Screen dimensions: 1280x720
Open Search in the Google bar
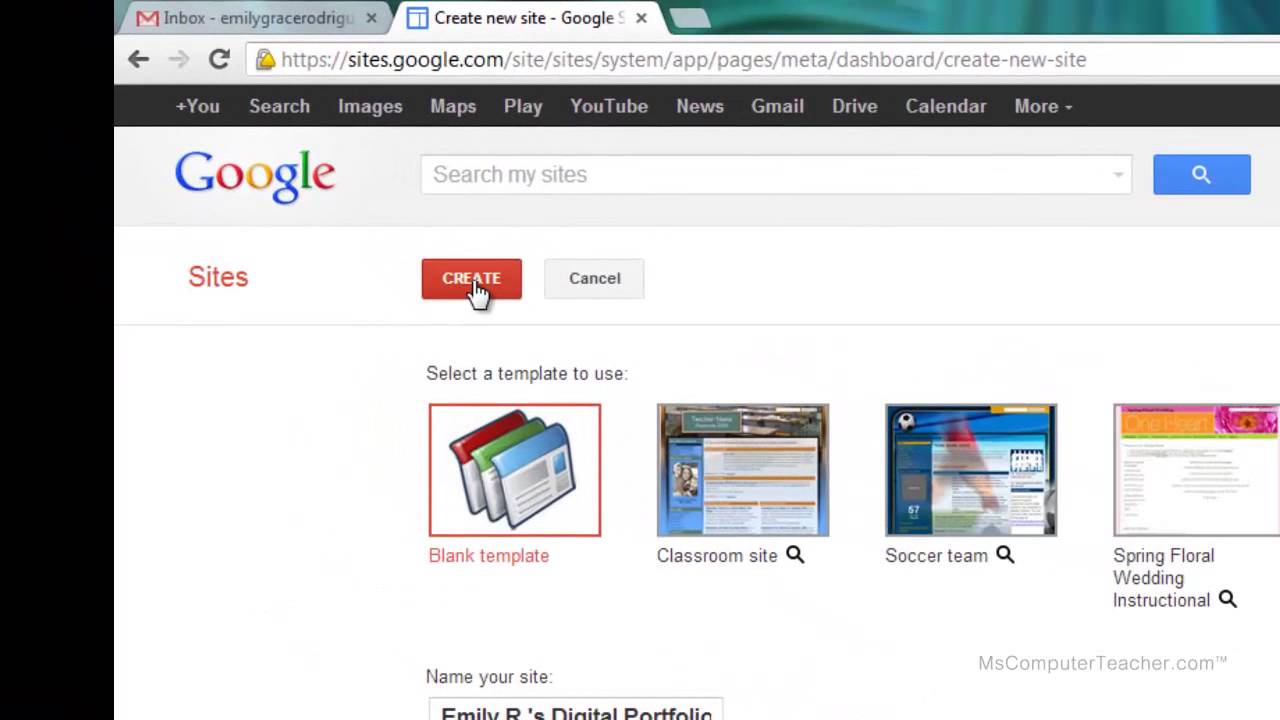click(x=279, y=106)
